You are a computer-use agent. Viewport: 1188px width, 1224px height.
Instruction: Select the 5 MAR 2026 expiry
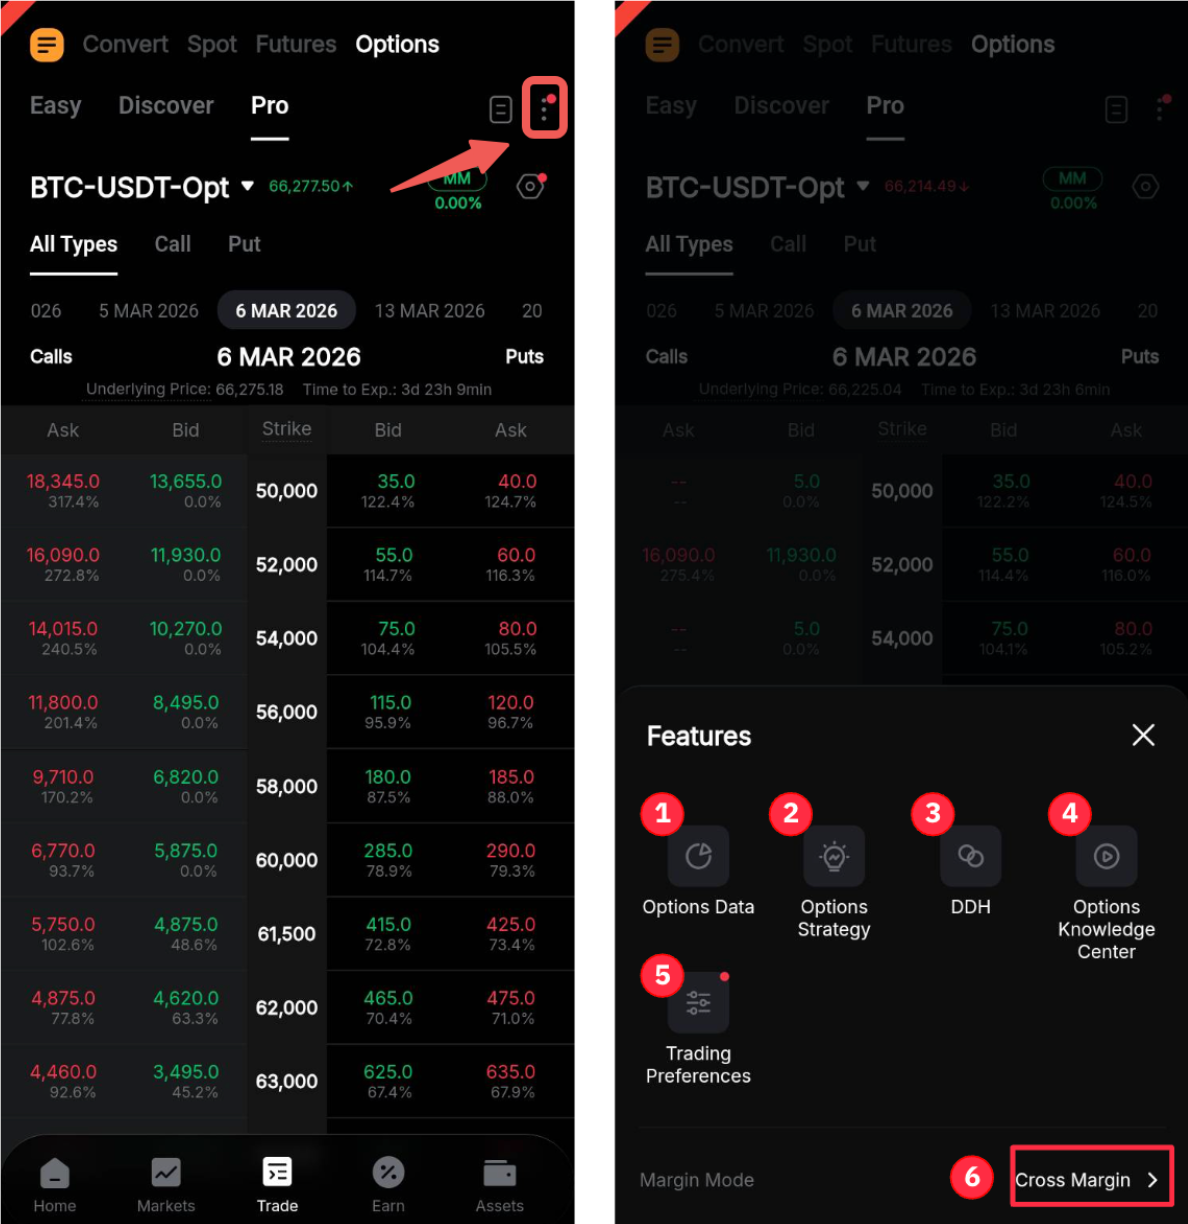(149, 311)
